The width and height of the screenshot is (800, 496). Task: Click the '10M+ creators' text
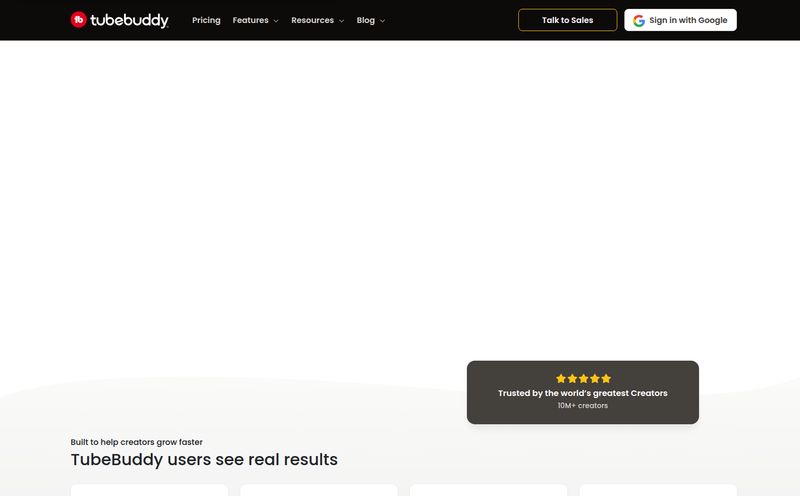point(583,406)
